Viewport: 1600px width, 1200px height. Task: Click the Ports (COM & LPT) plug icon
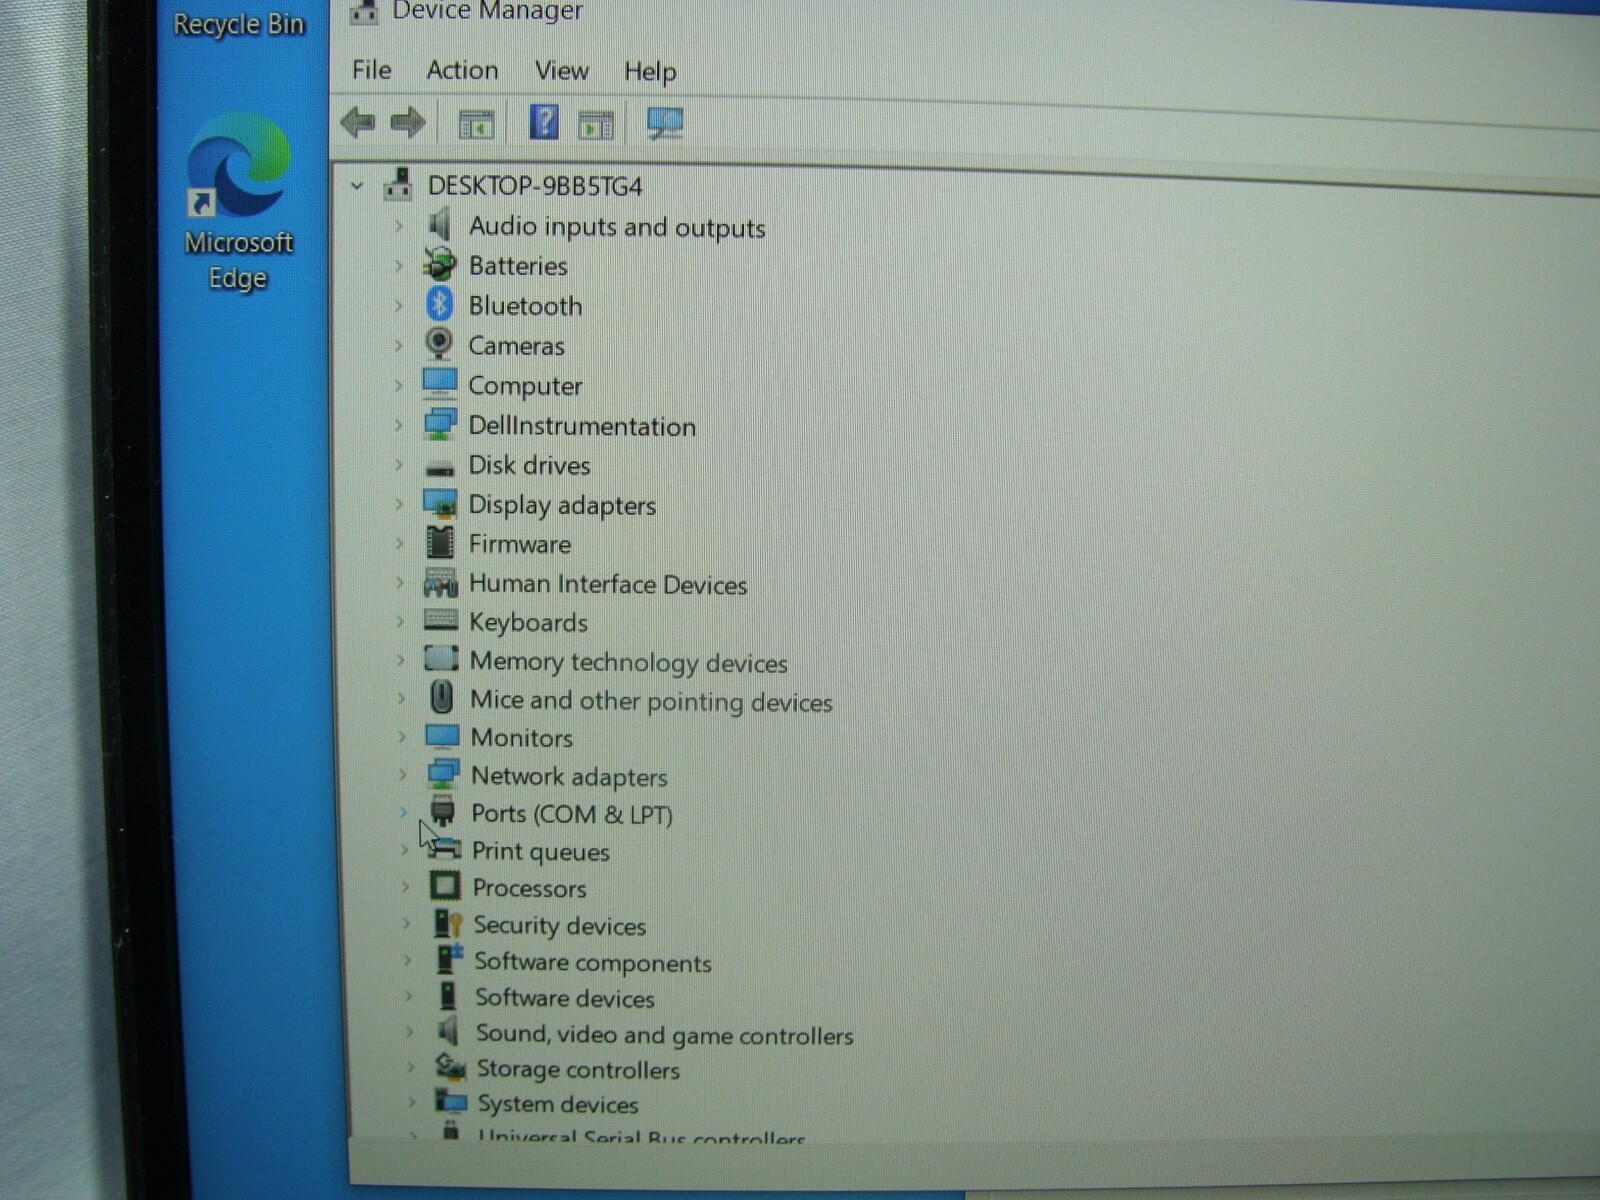pos(443,811)
